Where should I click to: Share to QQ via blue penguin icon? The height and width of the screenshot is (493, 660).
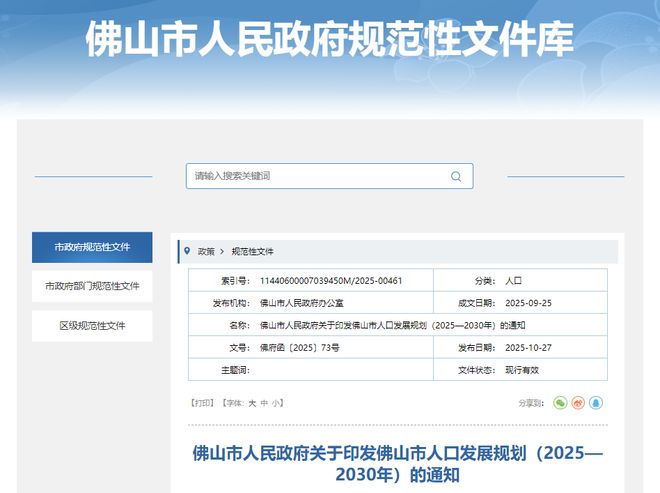point(596,403)
